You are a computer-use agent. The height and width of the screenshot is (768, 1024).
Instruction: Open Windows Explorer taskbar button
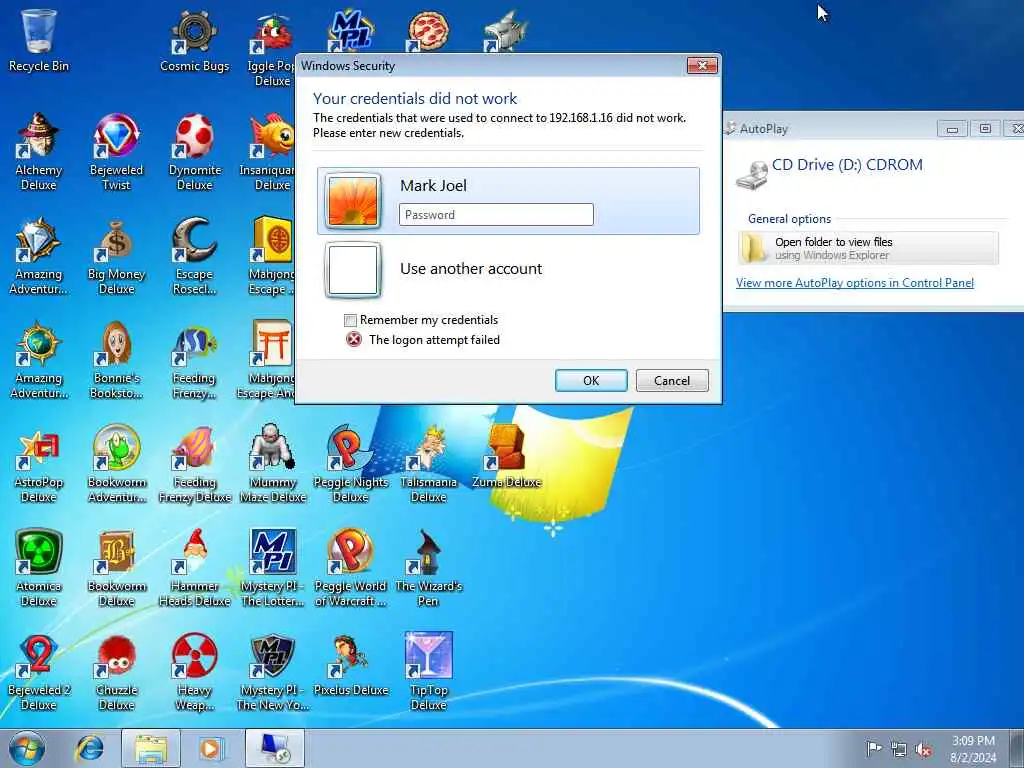[x=151, y=748]
